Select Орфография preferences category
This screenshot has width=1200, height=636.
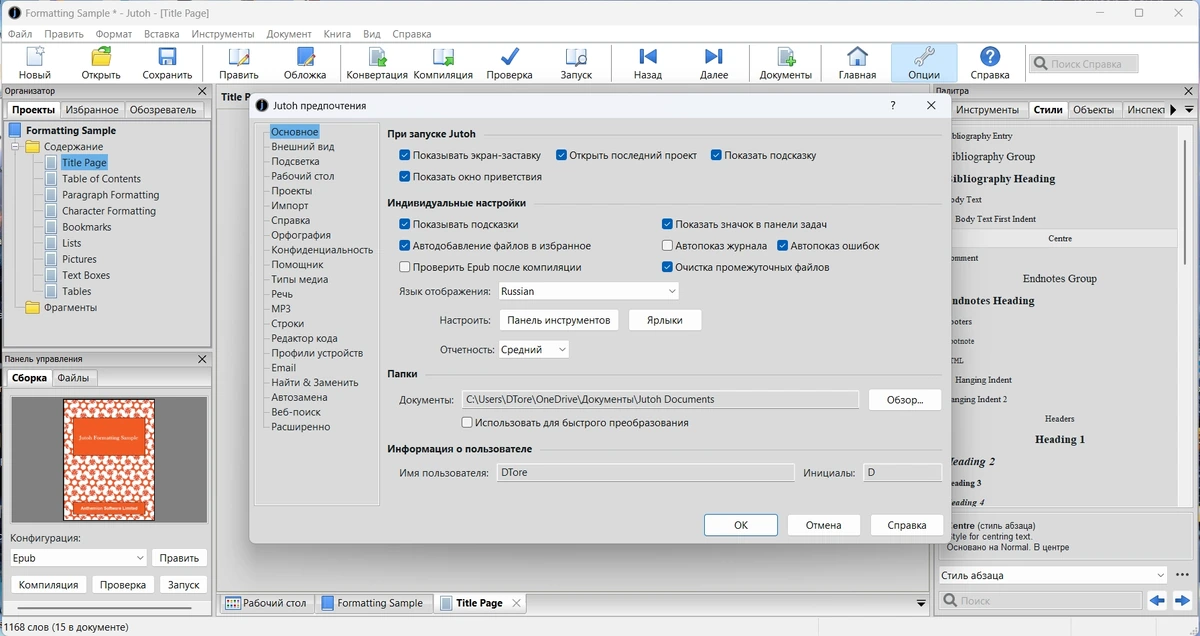tap(301, 235)
